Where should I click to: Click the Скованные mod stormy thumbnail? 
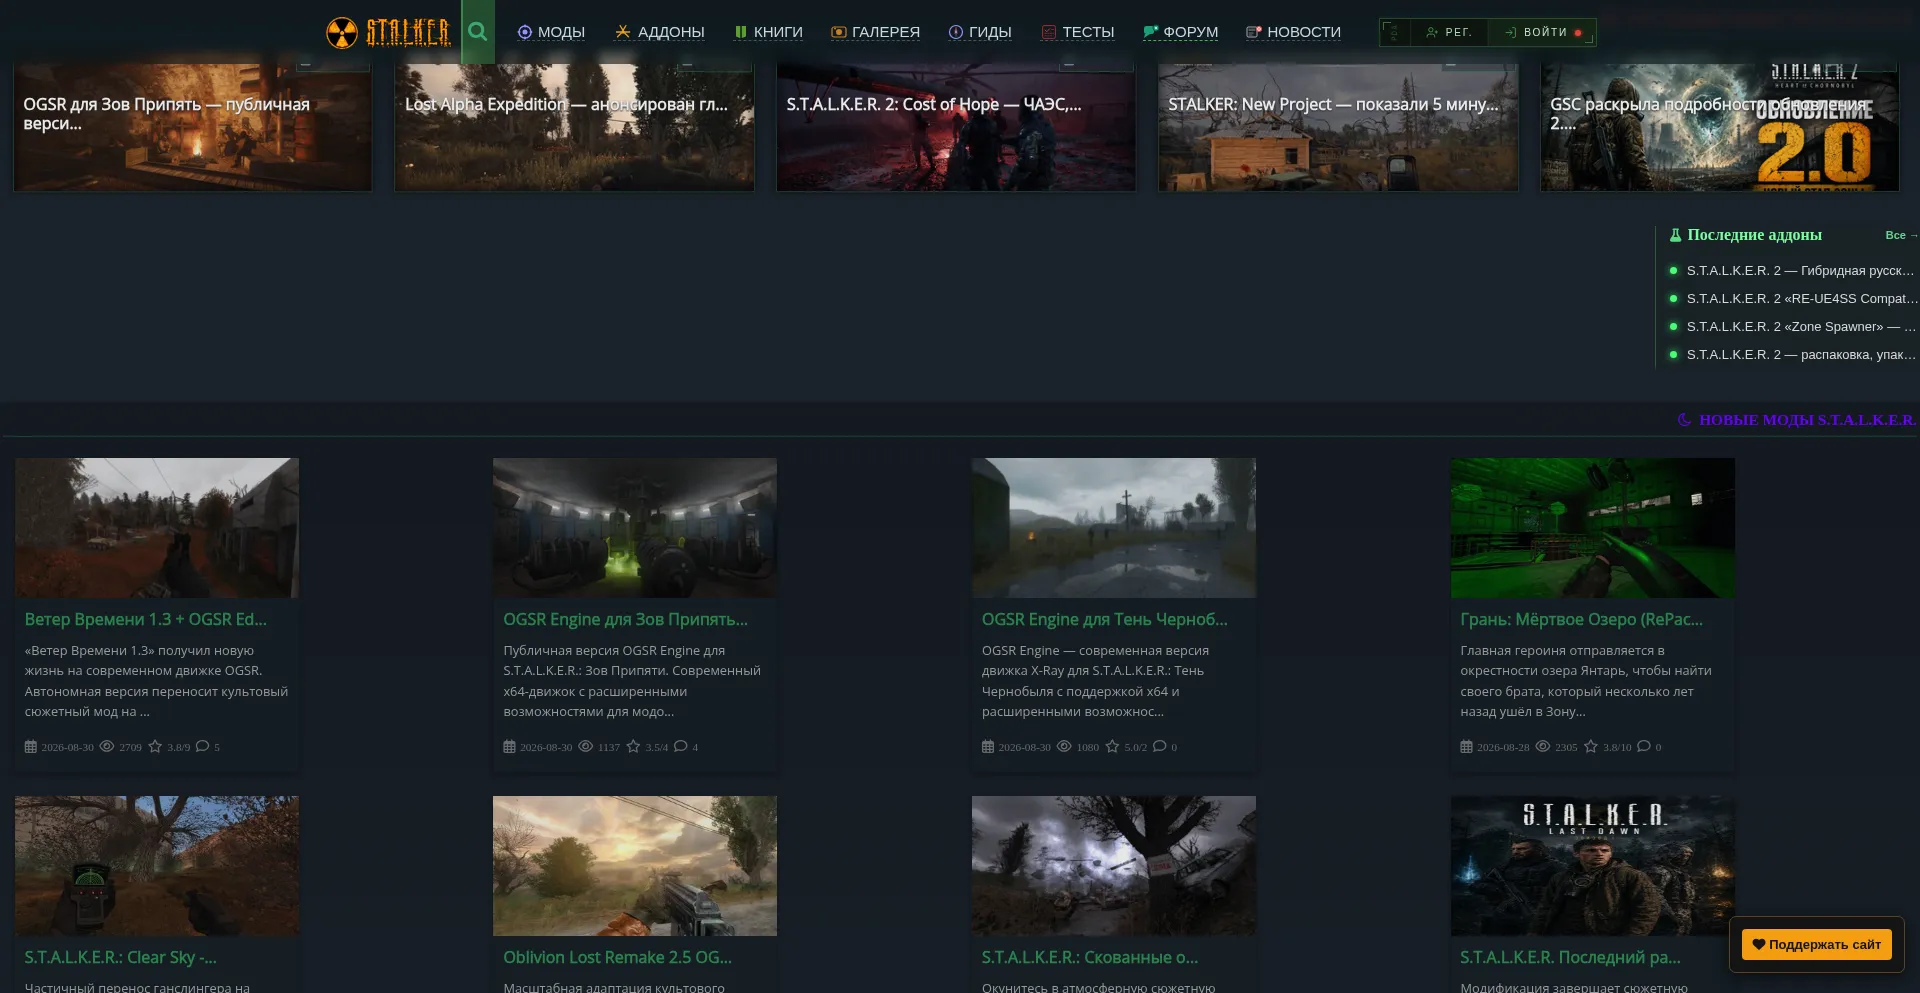coord(1114,866)
